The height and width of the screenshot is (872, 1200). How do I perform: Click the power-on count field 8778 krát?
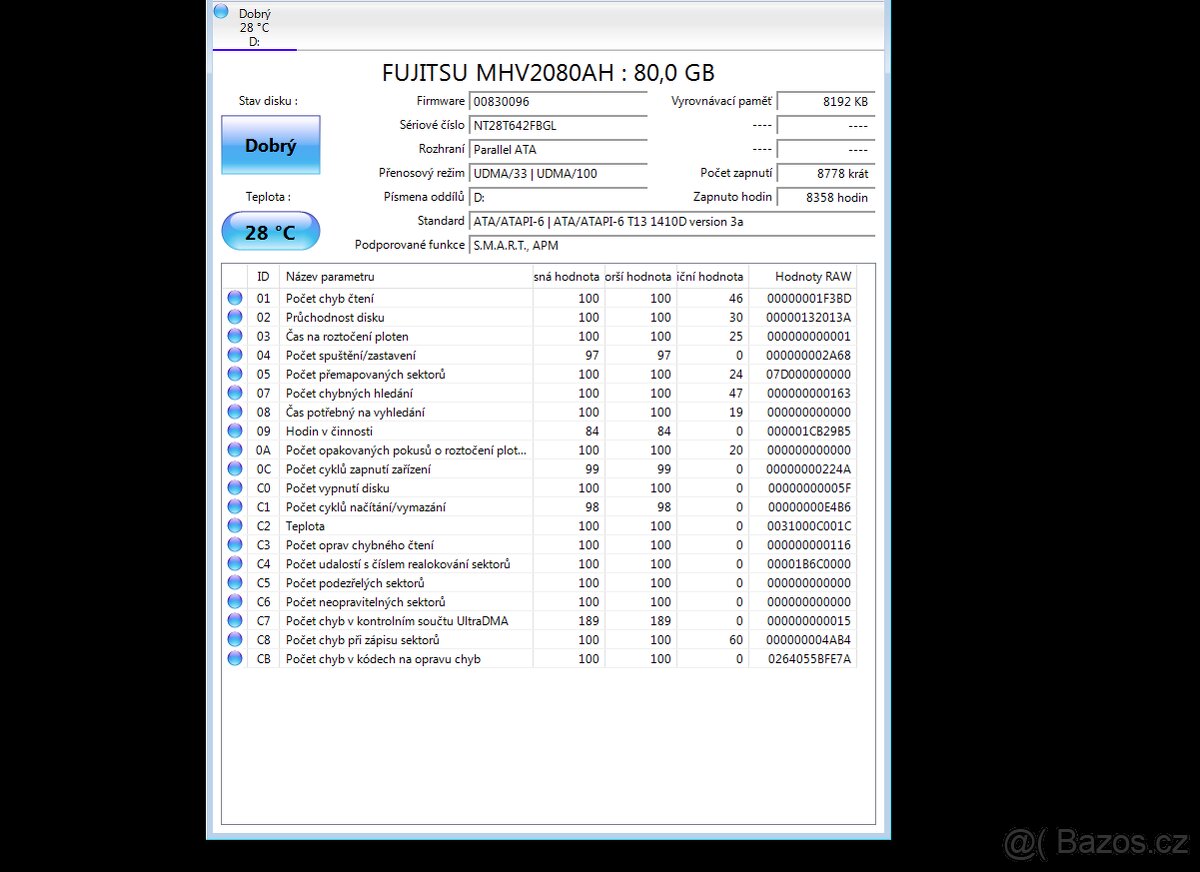click(x=826, y=173)
